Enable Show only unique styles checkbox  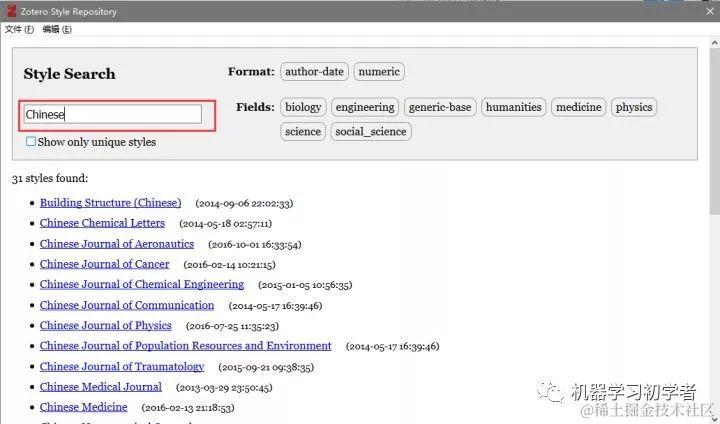pyautogui.click(x=31, y=141)
